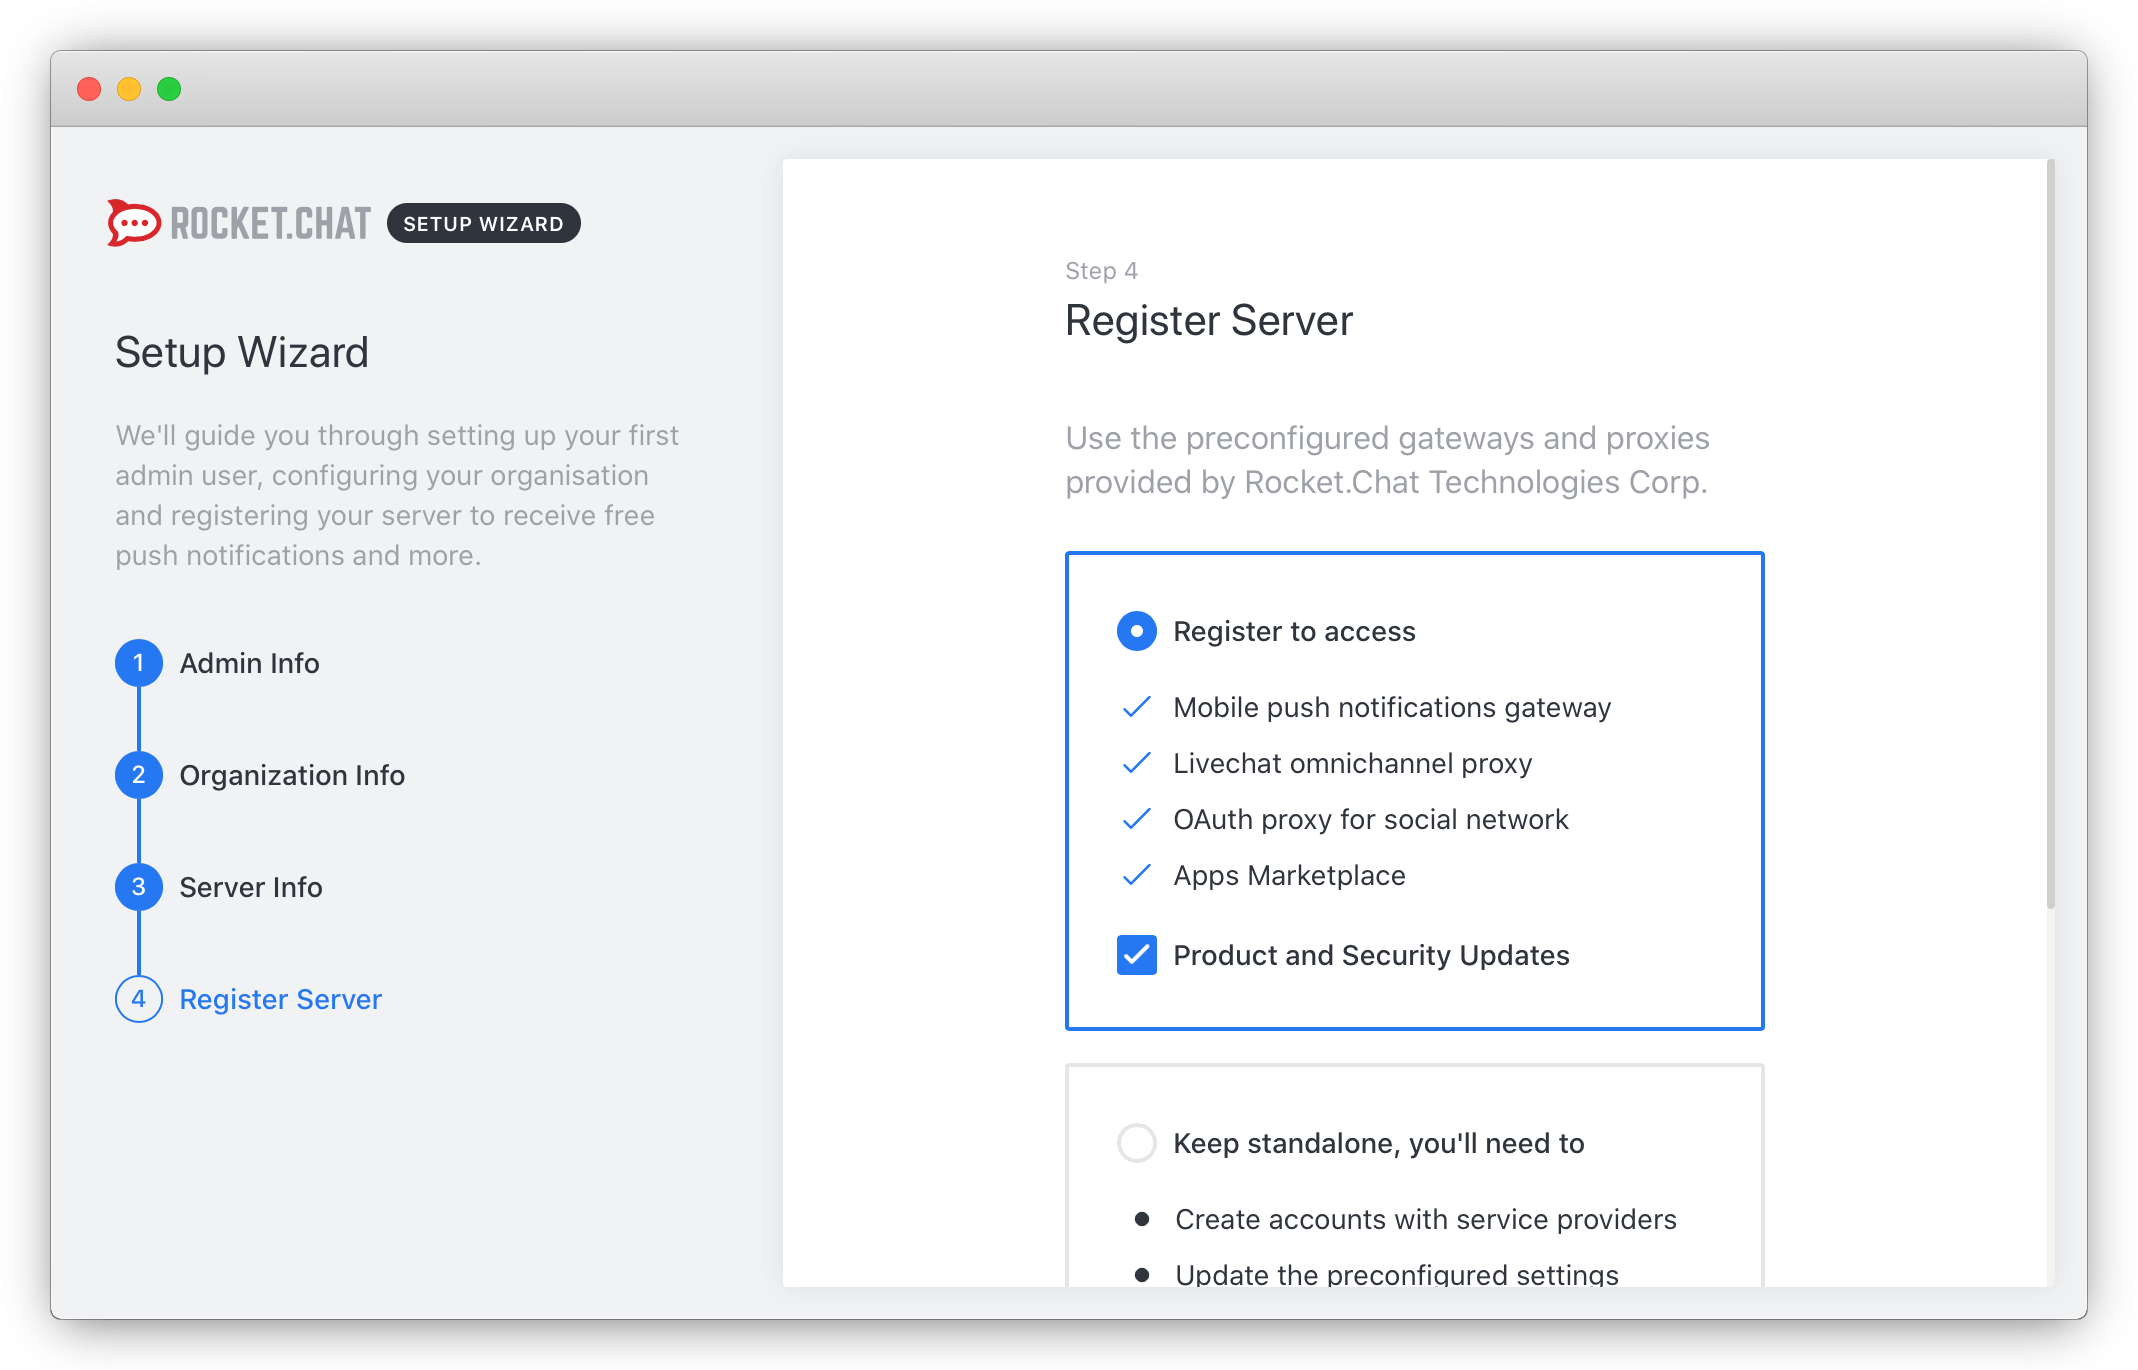
Task: Click checkmark beside Mobile push notifications gateway
Action: [x=1136, y=708]
